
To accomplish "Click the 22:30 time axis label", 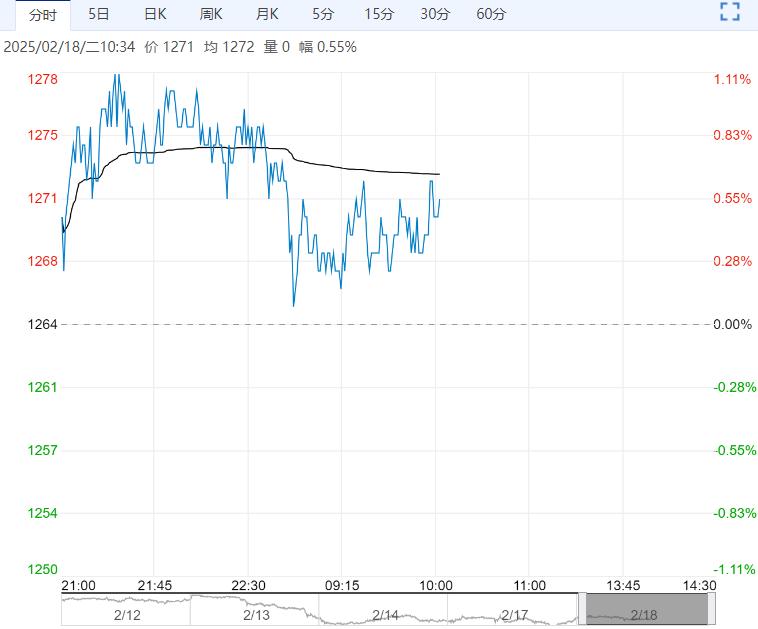I will pyautogui.click(x=248, y=585).
